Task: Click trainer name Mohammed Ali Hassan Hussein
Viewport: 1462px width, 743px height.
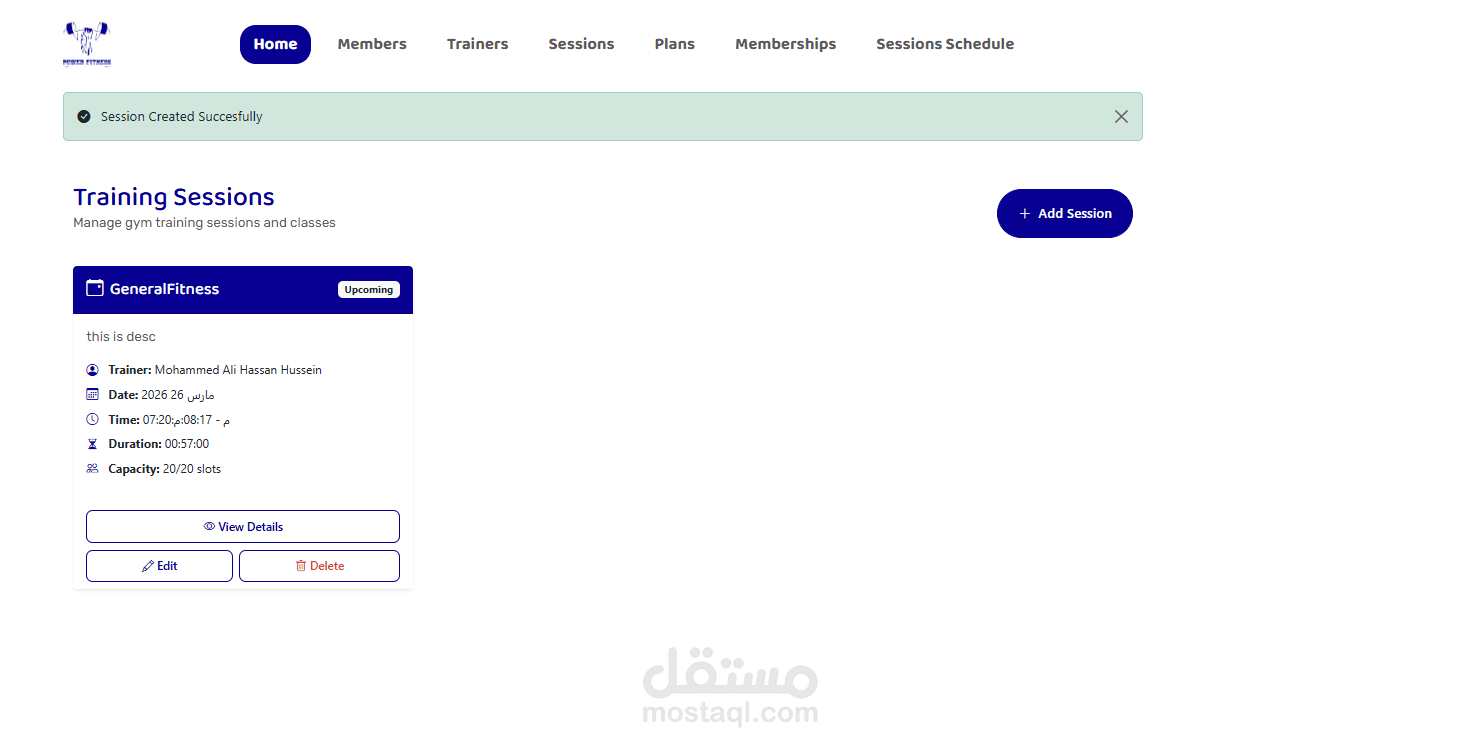Action: 238,370
